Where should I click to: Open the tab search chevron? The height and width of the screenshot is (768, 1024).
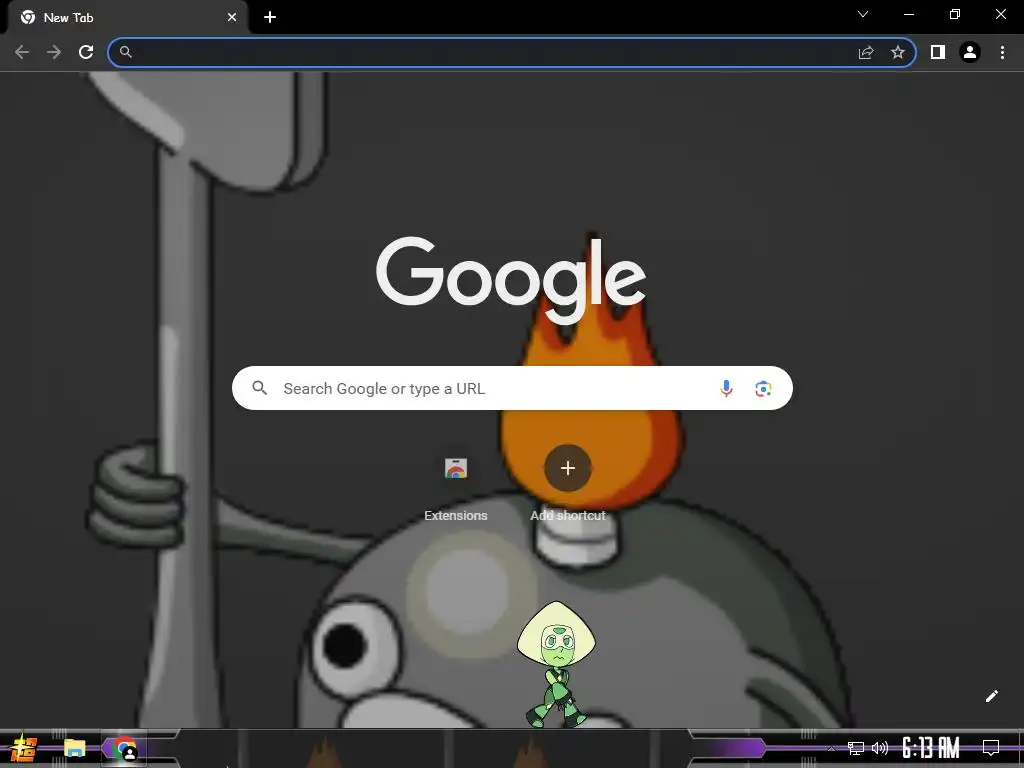[x=863, y=14]
